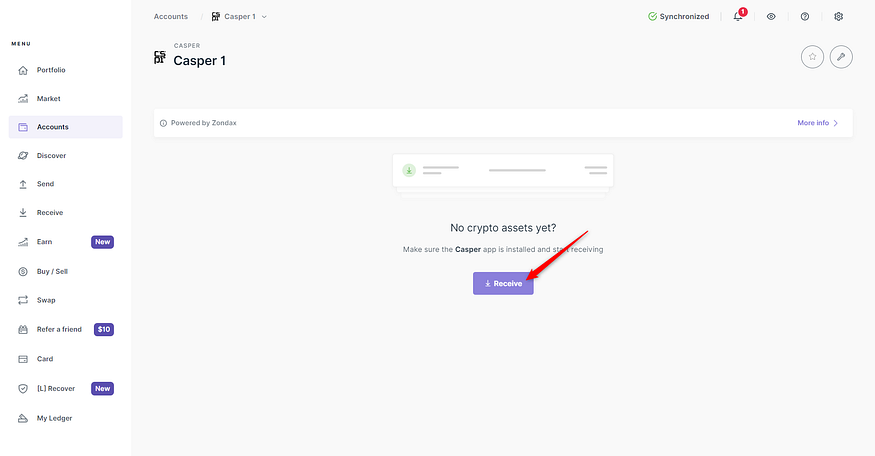Click the New badge next to Recover
Screen dimensions: 875x456
[103, 388]
